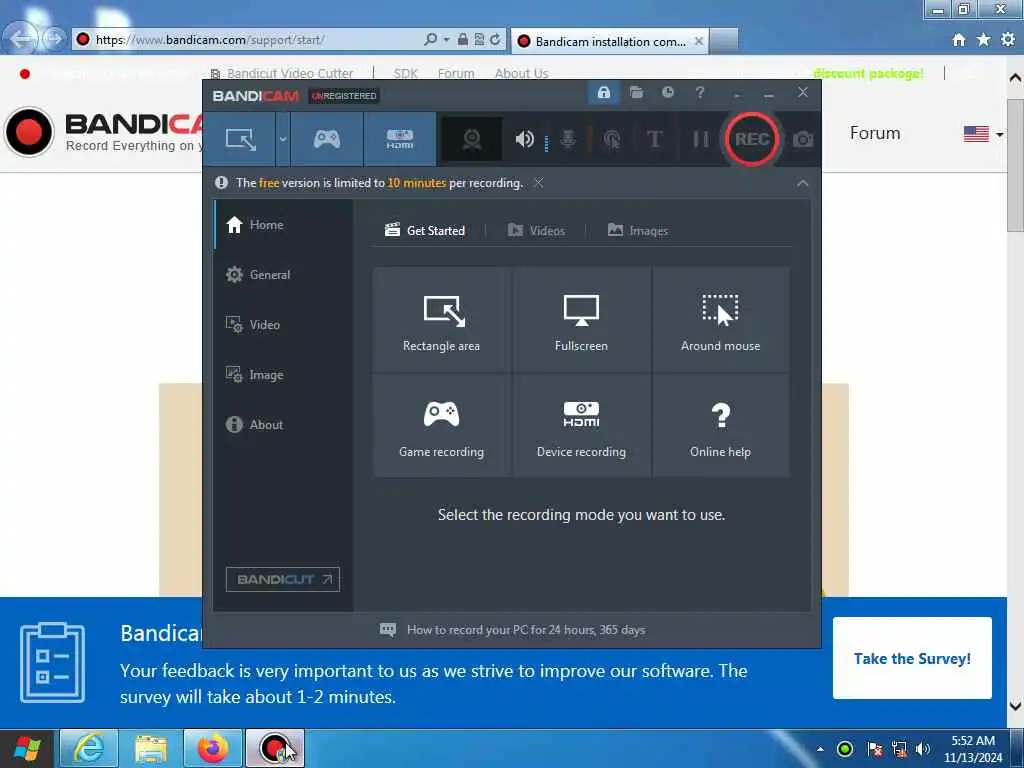Screen dimensions: 1024x768
Task: Open the Home section in sidebar
Action: pyautogui.click(x=282, y=225)
